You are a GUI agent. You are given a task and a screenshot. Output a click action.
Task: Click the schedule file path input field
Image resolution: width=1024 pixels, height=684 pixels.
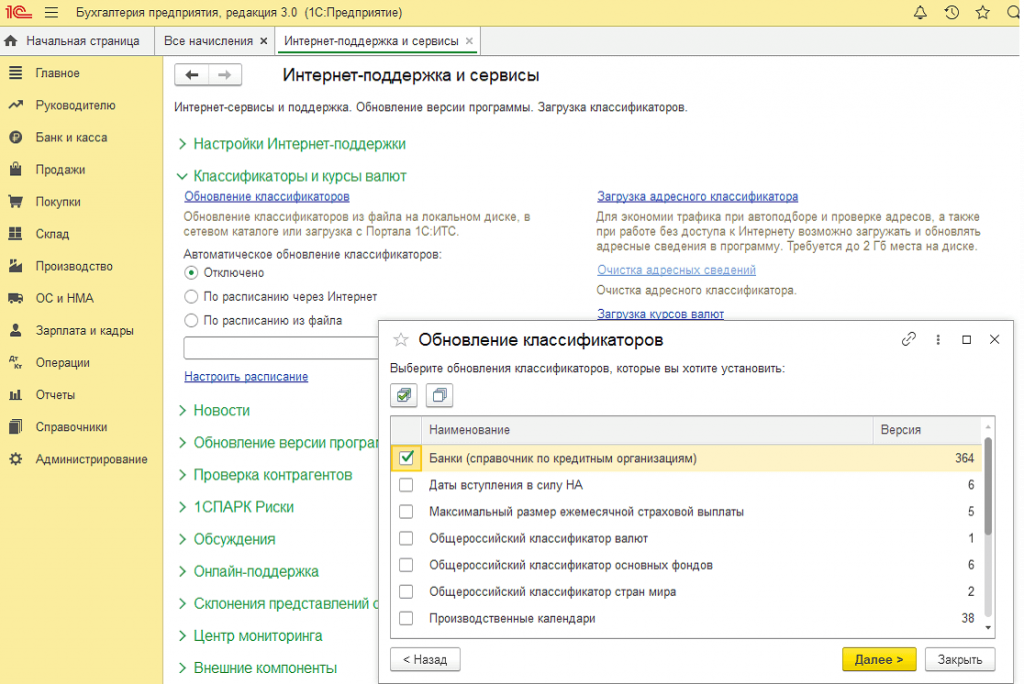281,348
